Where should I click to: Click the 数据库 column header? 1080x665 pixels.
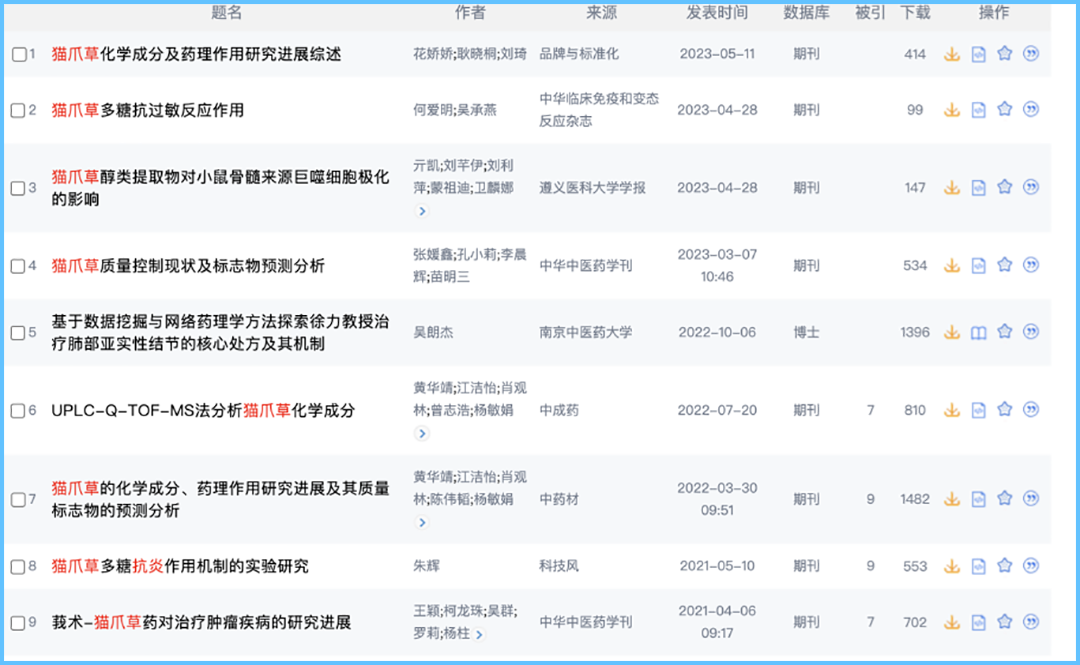pos(806,12)
